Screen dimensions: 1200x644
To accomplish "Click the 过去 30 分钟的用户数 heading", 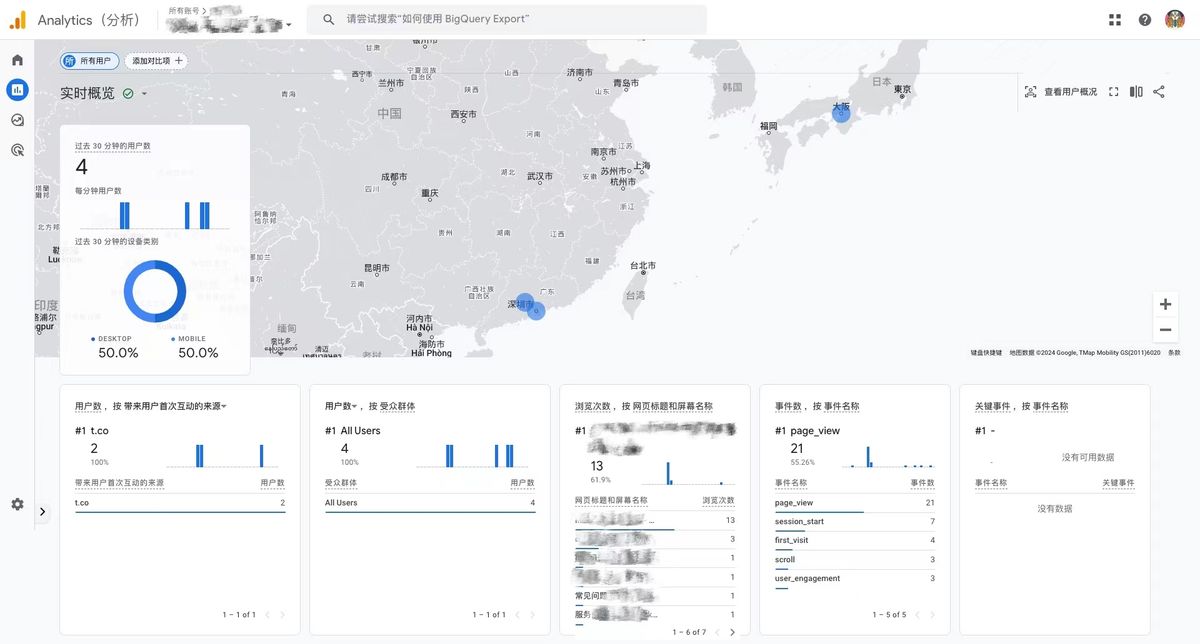I will pos(113,146).
